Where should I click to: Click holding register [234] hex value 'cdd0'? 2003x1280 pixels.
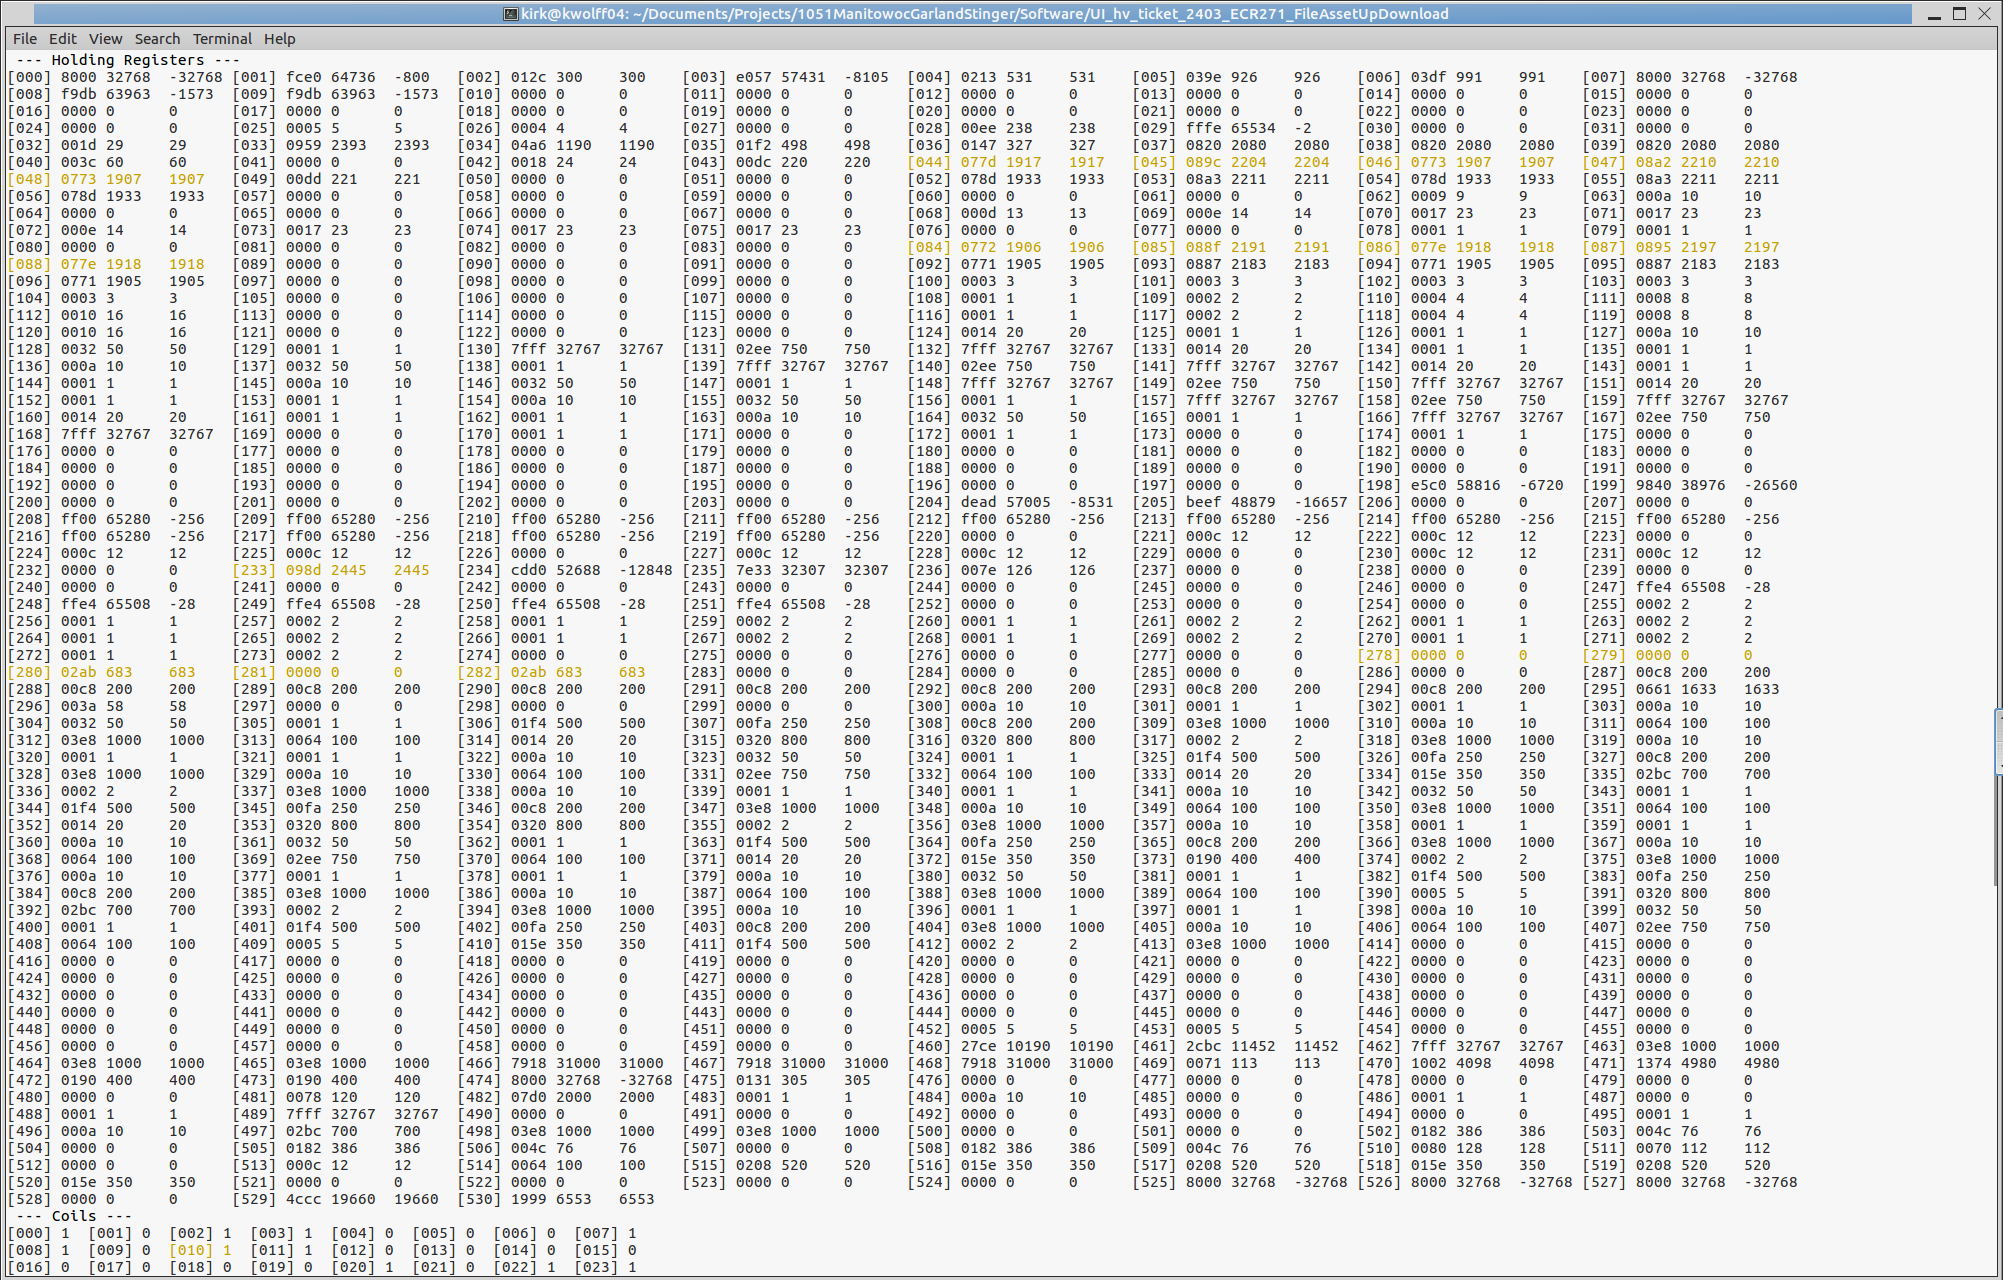pyautogui.click(x=529, y=570)
